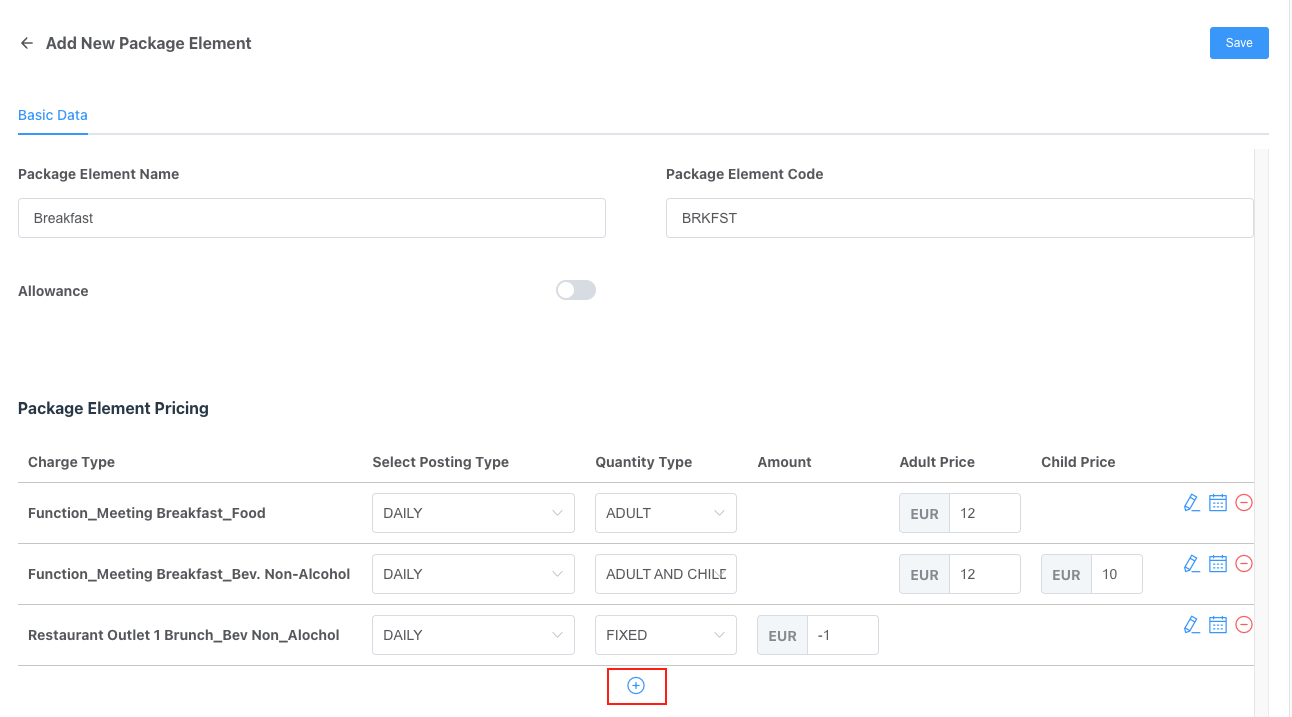Click the Package Element Code field
The image size is (1292, 717).
[959, 218]
